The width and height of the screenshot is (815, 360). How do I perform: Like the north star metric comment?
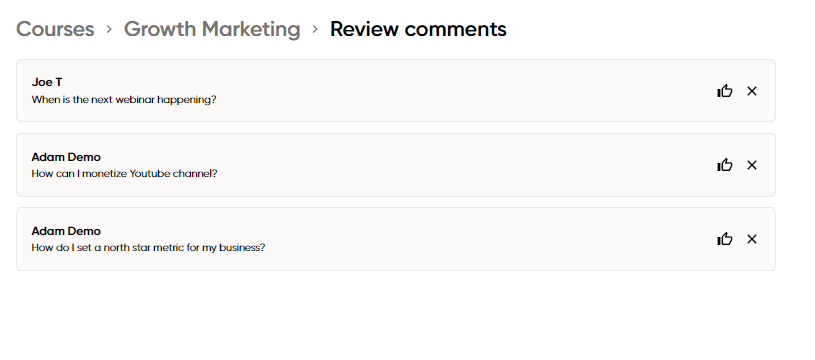(725, 239)
